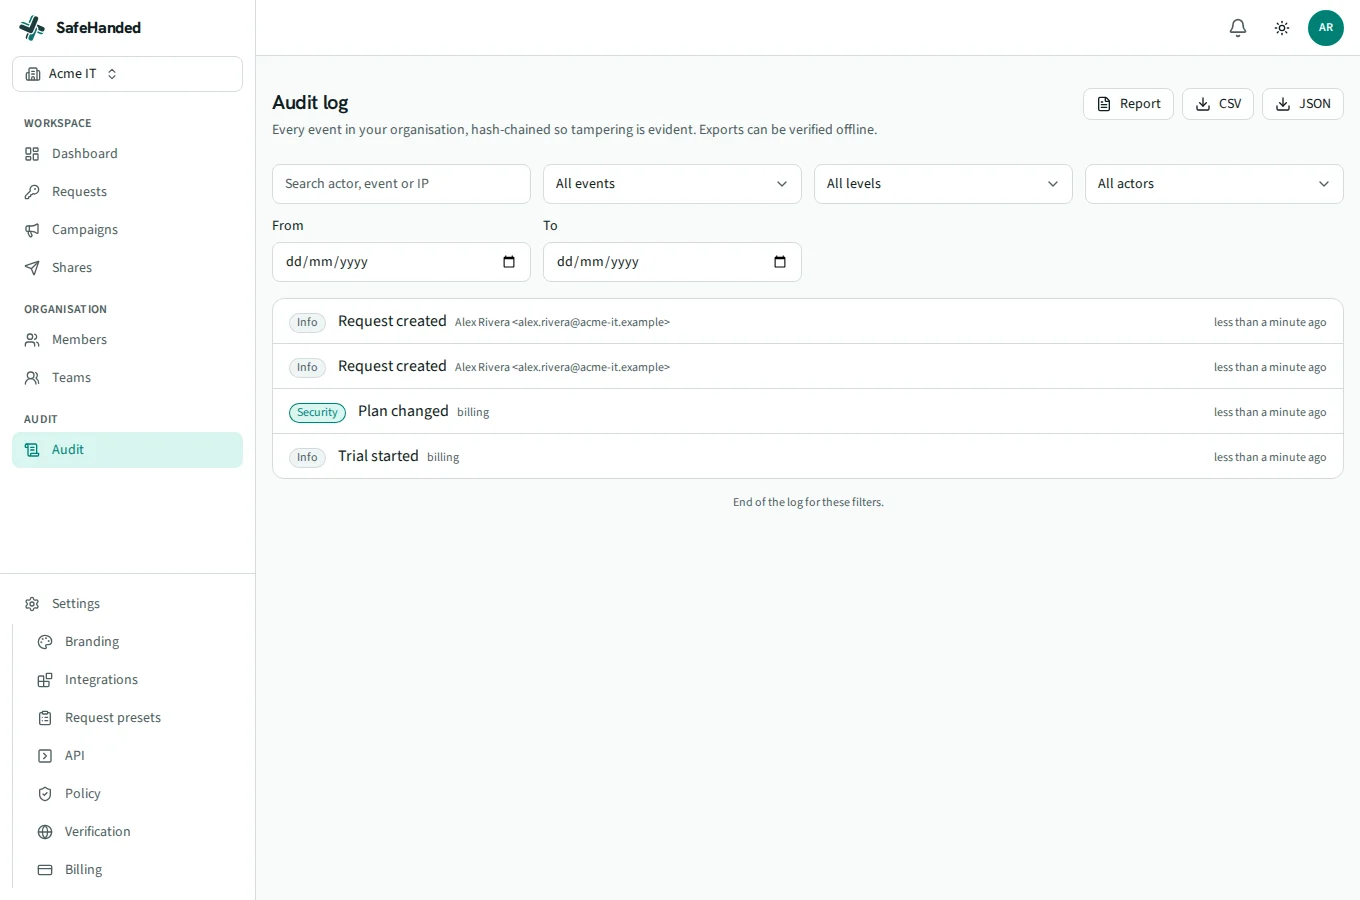Open the Members section
Viewport: 1360px width, 900px height.
coord(127,340)
